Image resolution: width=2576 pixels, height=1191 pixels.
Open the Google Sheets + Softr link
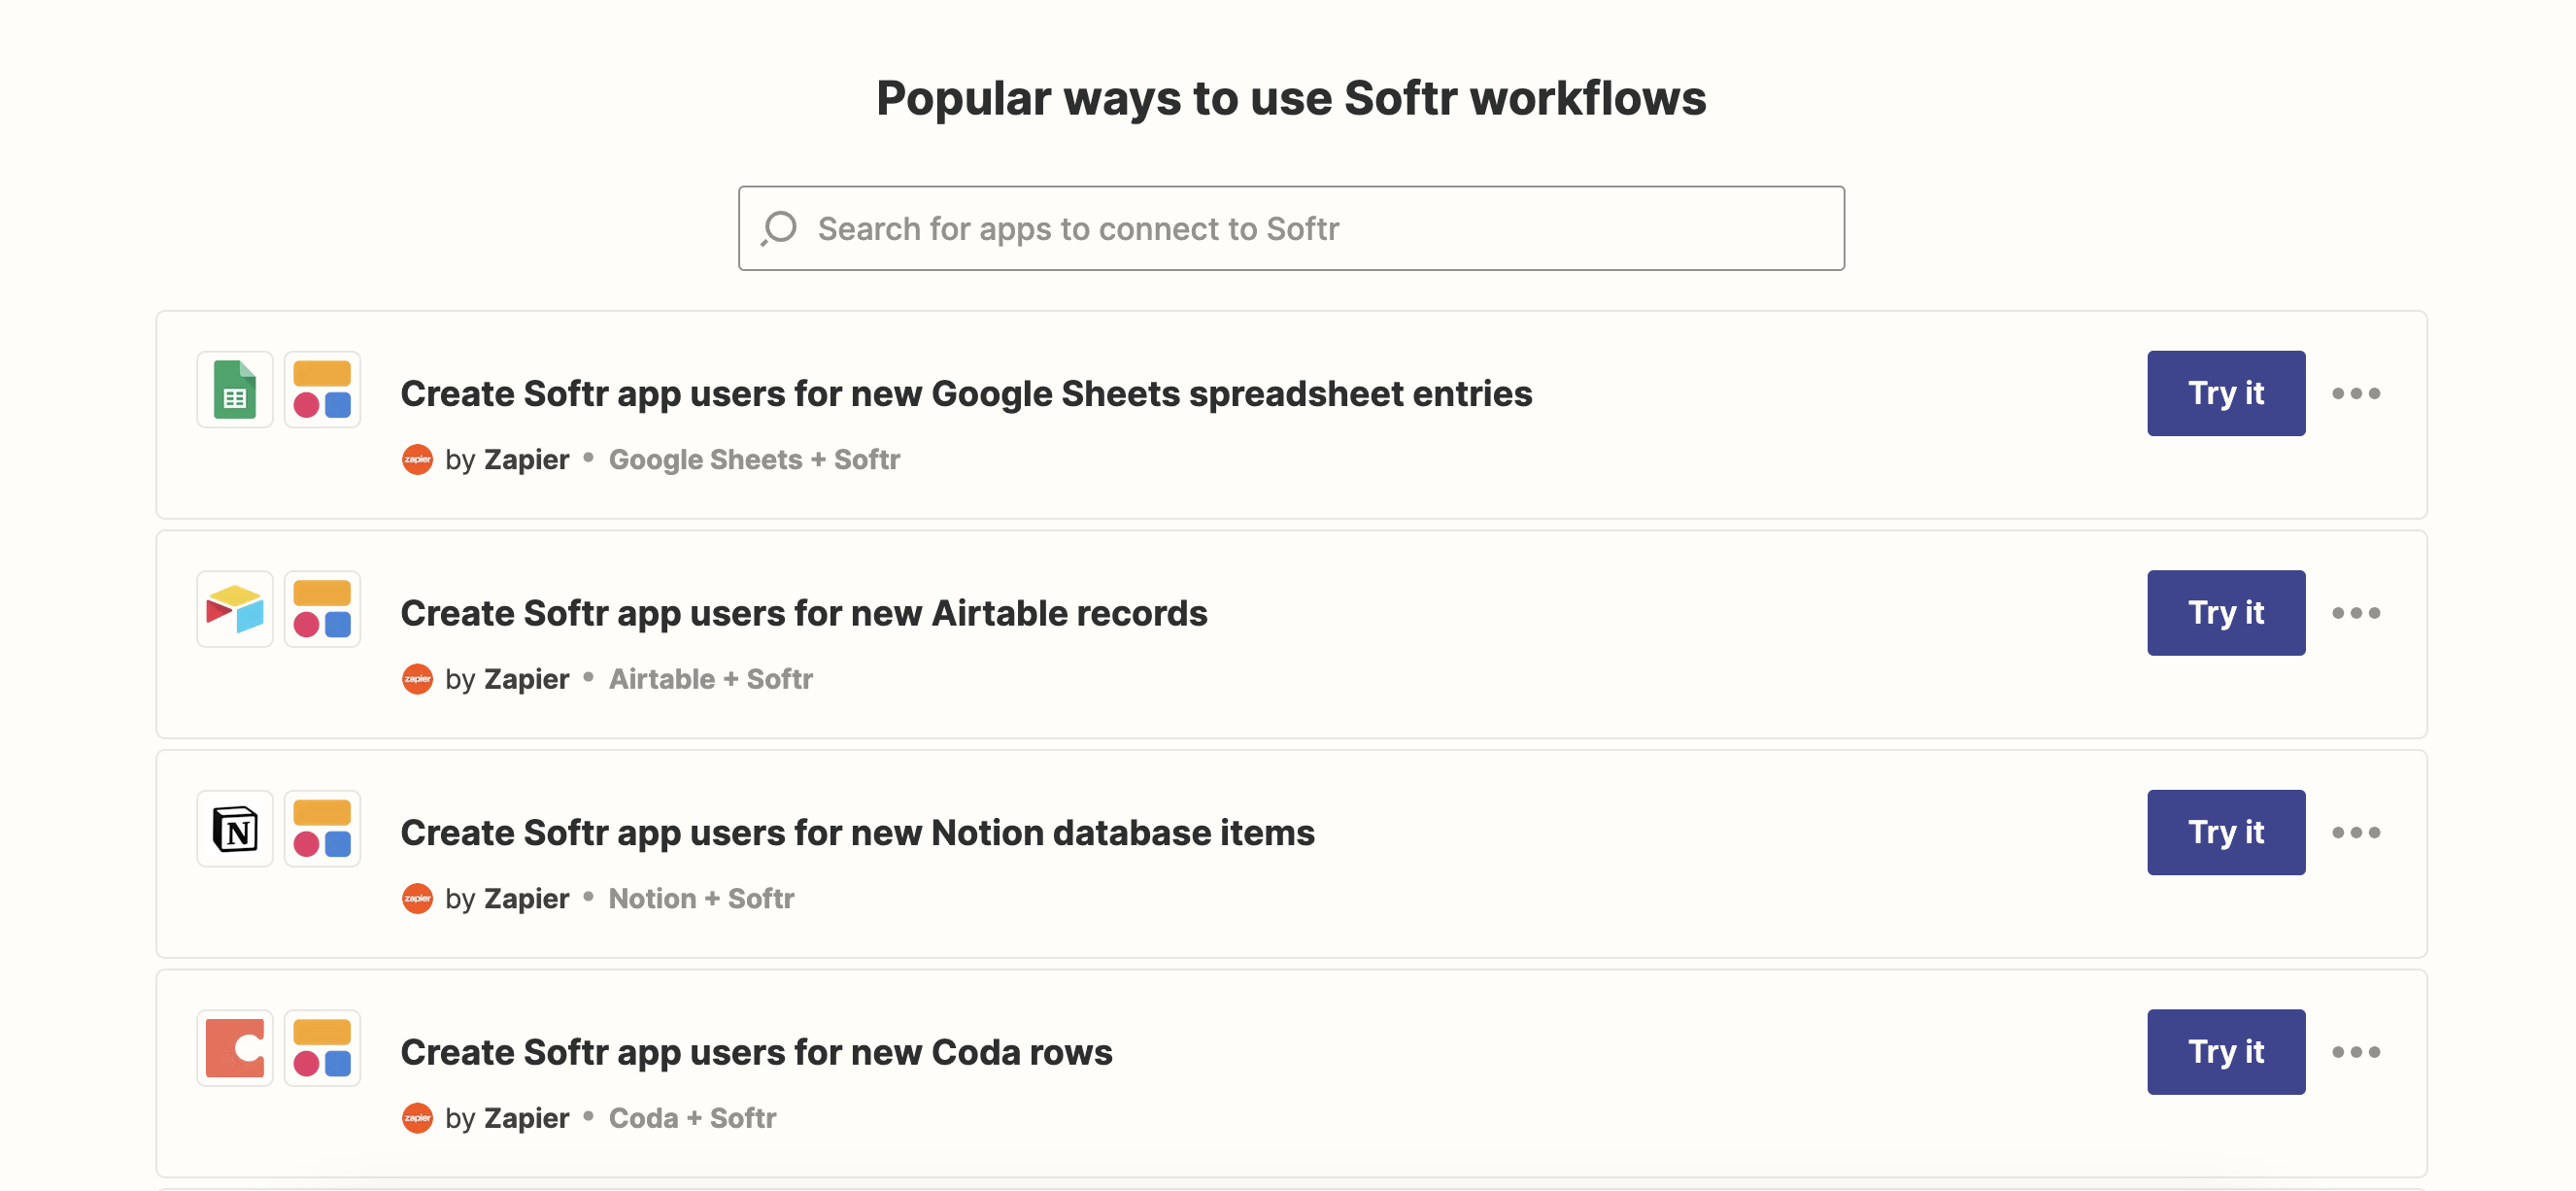pyautogui.click(x=755, y=459)
